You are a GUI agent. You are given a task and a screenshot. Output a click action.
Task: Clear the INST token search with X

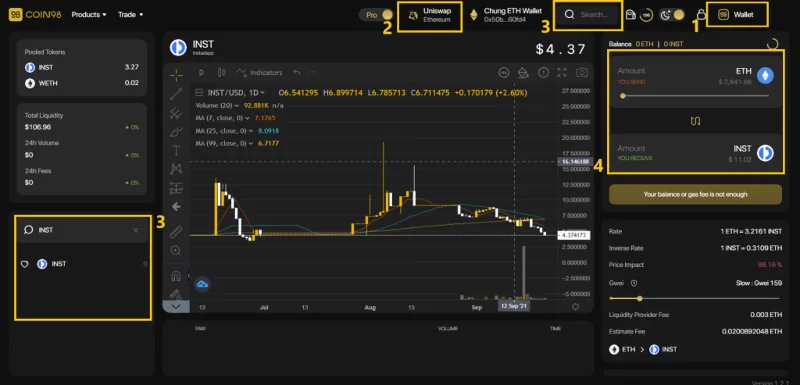[x=136, y=230]
